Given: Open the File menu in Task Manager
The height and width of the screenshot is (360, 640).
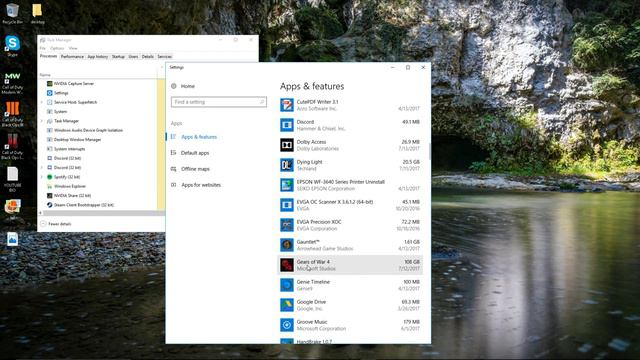Looking at the screenshot, I should click(42, 48).
